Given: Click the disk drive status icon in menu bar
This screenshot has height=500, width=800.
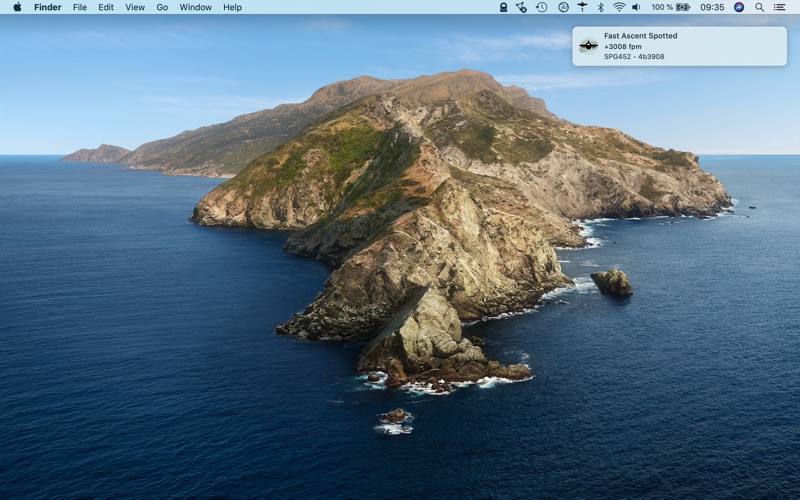Looking at the screenshot, I should pyautogui.click(x=503, y=7).
